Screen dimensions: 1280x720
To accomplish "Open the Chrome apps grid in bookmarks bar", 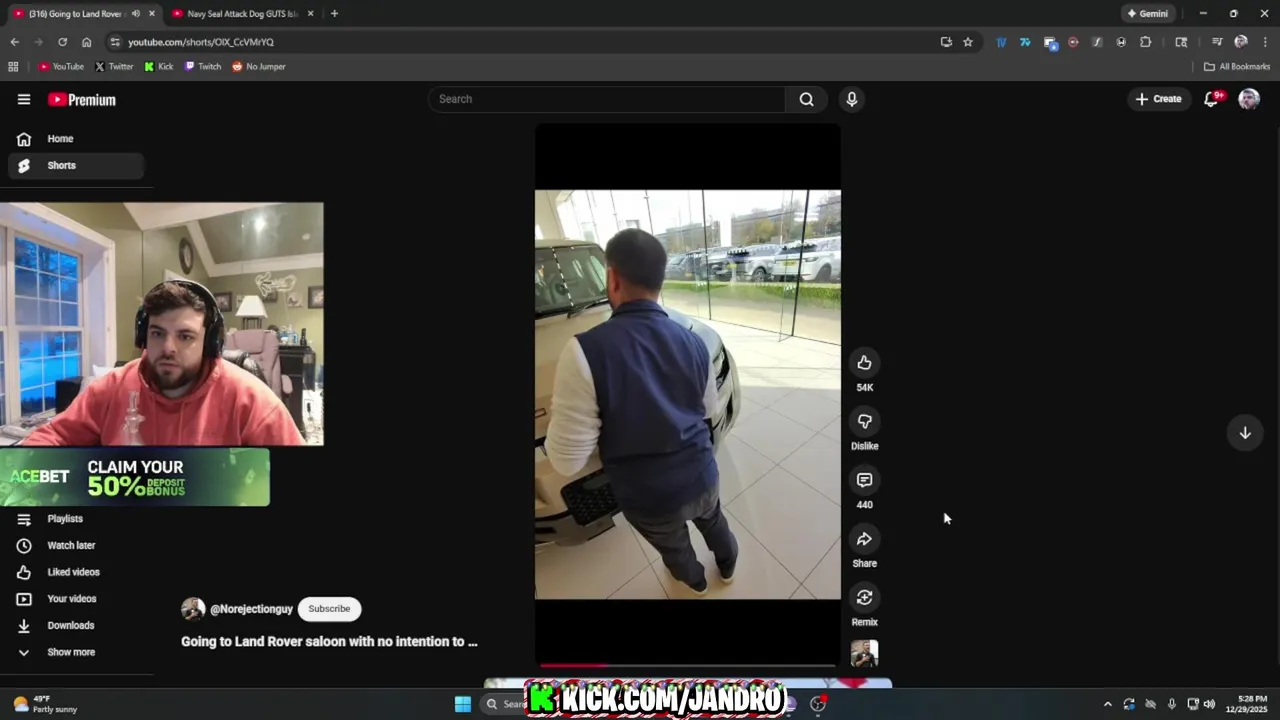I will click(x=13, y=67).
